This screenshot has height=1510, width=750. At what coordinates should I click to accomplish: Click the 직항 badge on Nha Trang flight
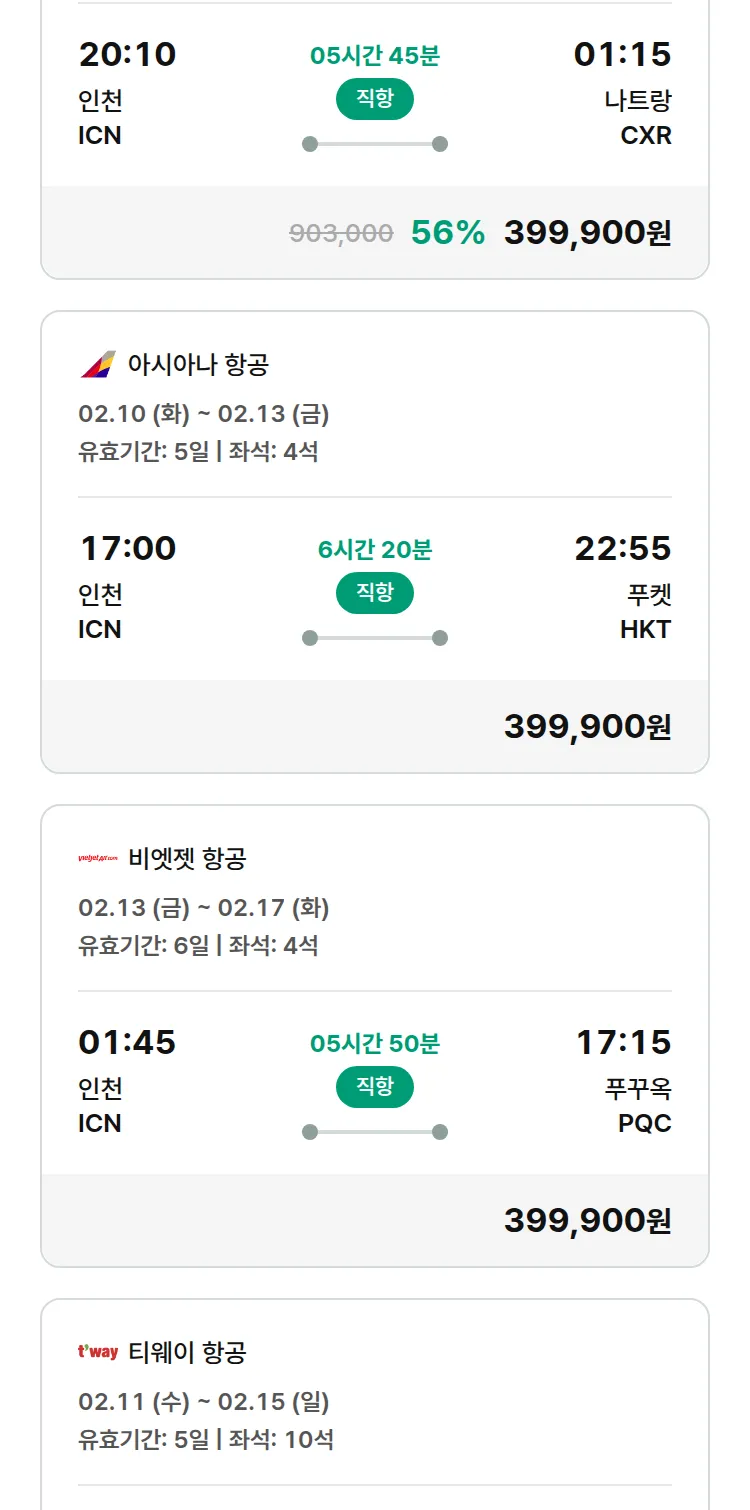coord(375,98)
